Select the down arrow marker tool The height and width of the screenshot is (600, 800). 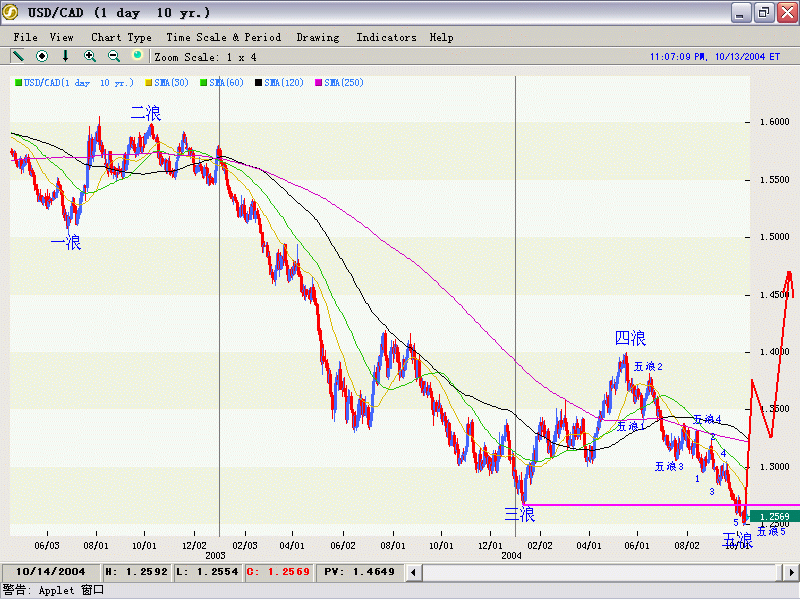(x=66, y=56)
